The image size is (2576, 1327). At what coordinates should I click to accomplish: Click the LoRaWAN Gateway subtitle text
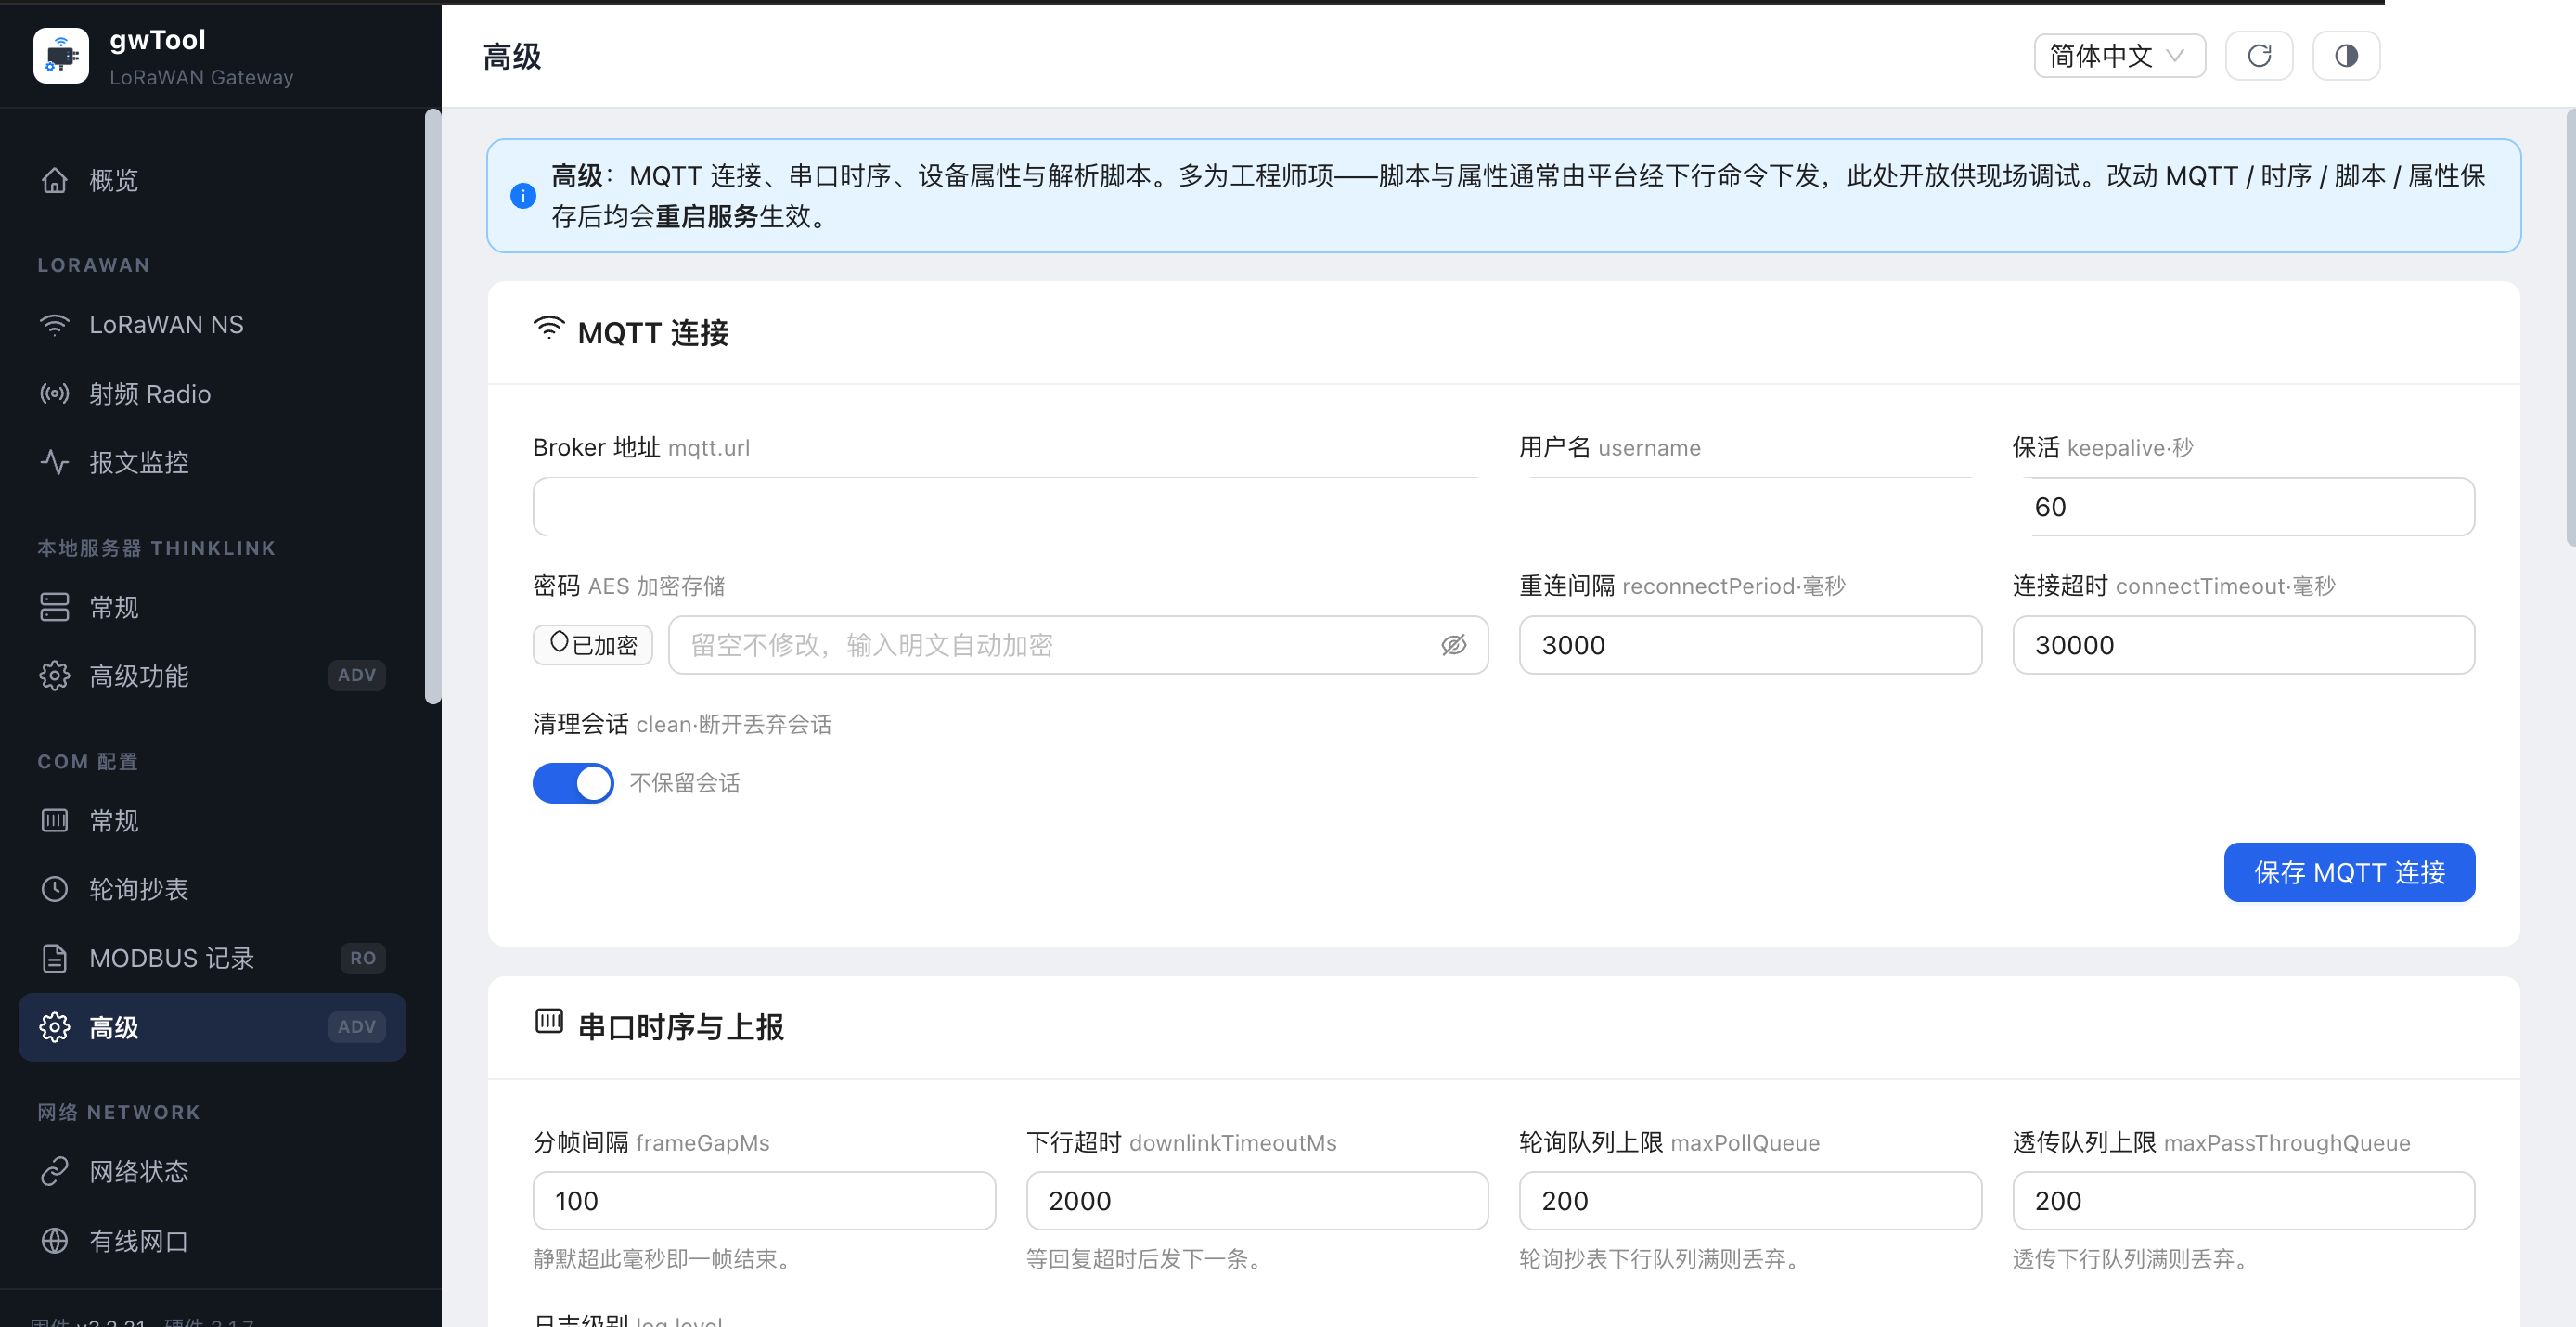point(201,77)
